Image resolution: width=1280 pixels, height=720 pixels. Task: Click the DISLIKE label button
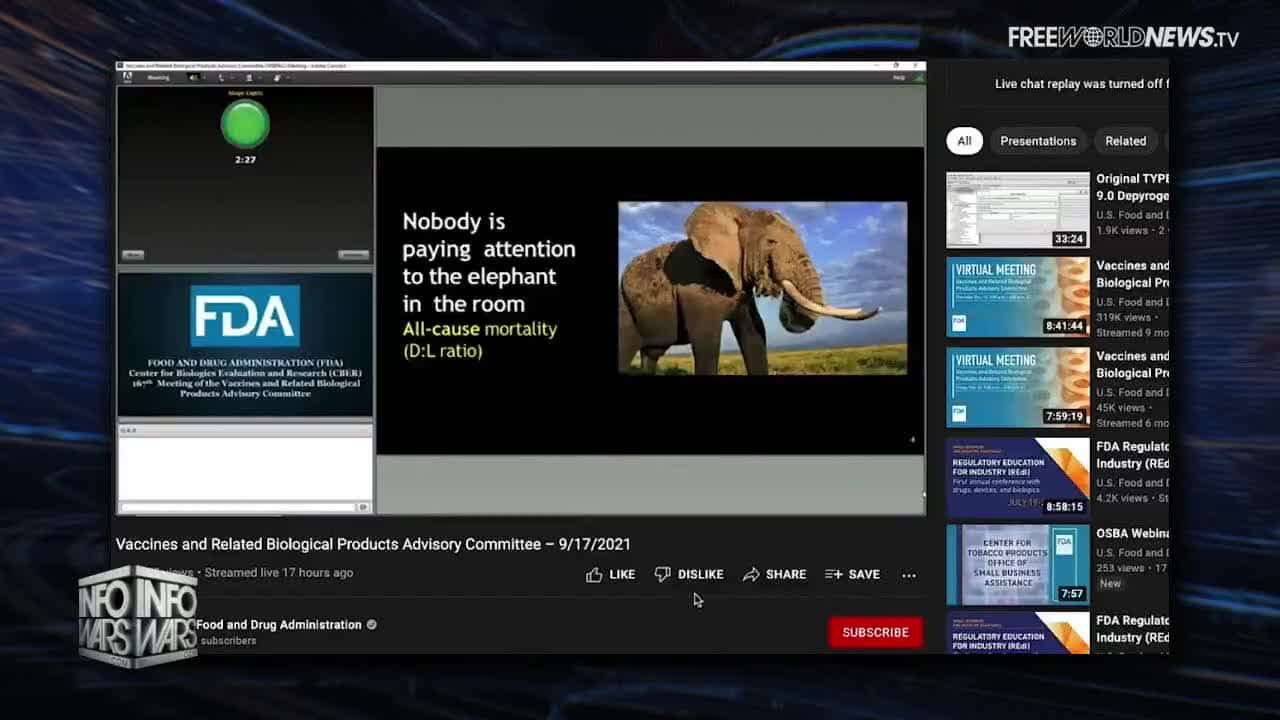700,575
